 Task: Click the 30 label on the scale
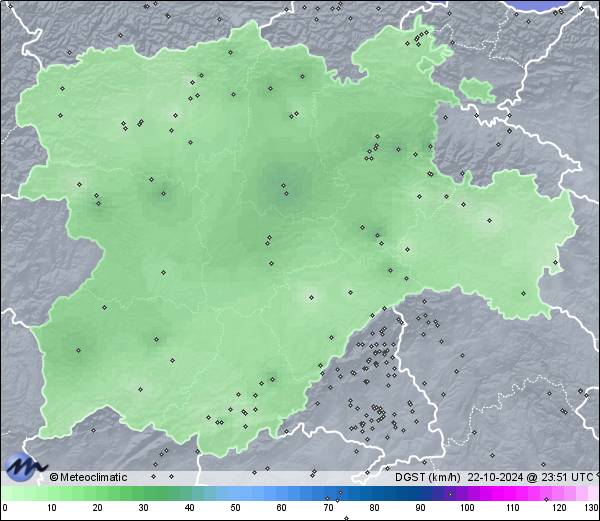[143, 508]
